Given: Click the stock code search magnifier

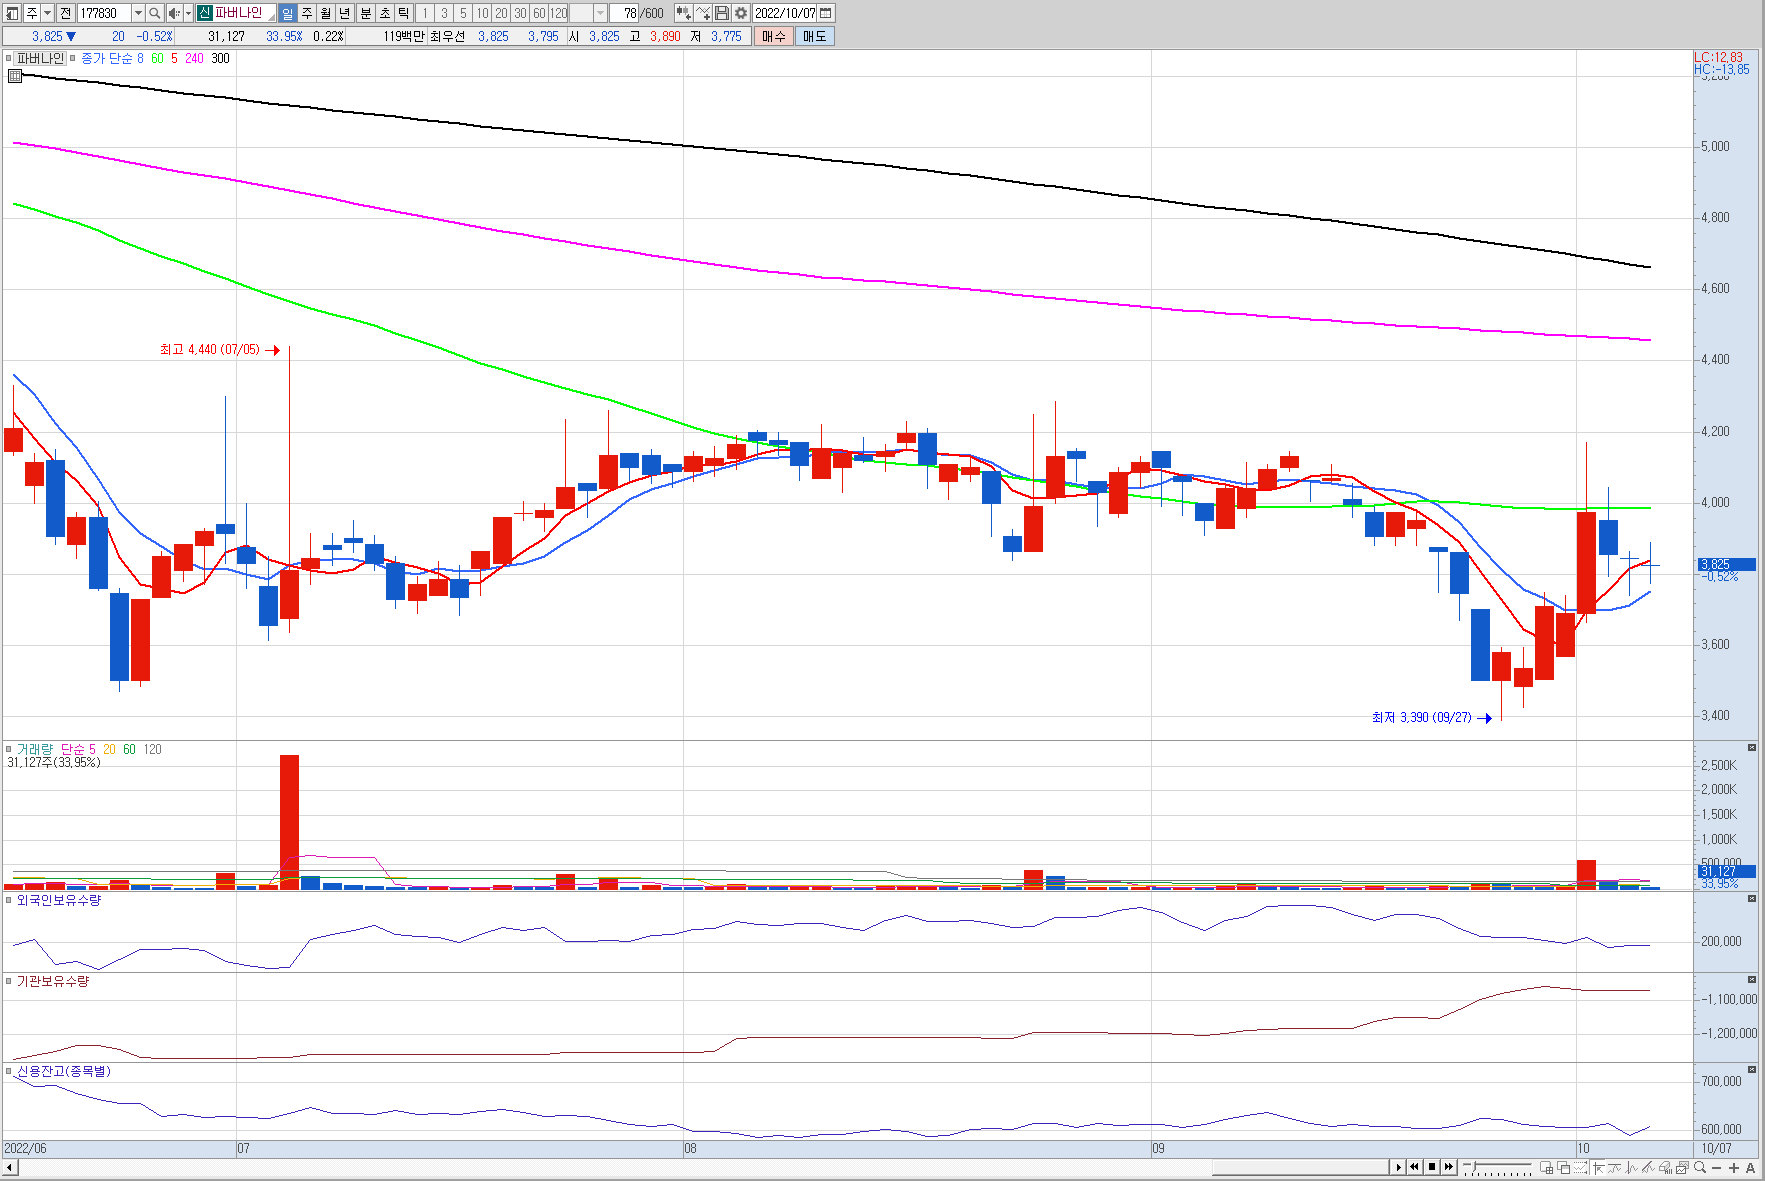Looking at the screenshot, I should [155, 13].
